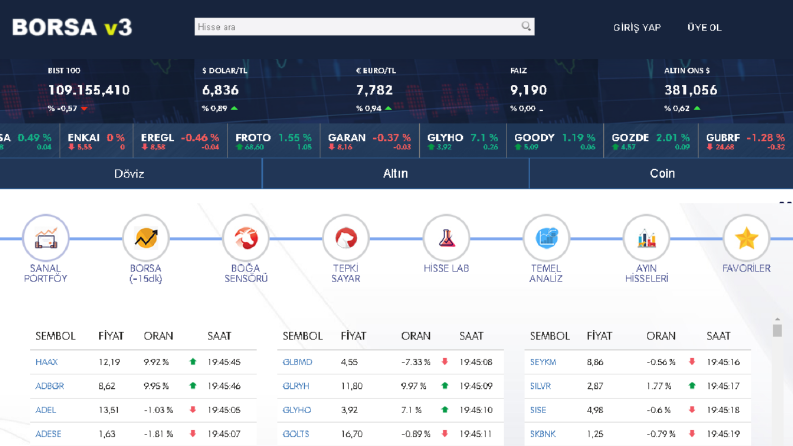The height and width of the screenshot is (446, 793).
Task: Open the FAIZ rate summary
Action: (528, 90)
